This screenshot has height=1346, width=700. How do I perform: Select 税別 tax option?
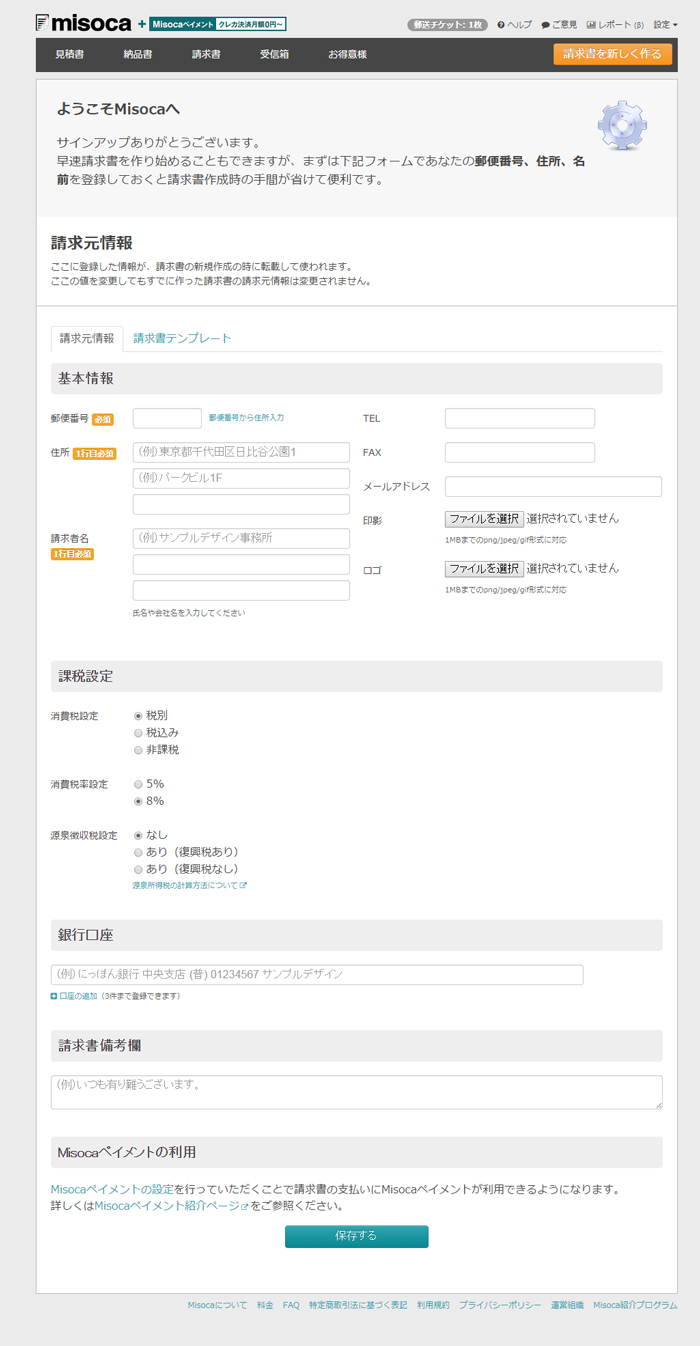(x=138, y=716)
